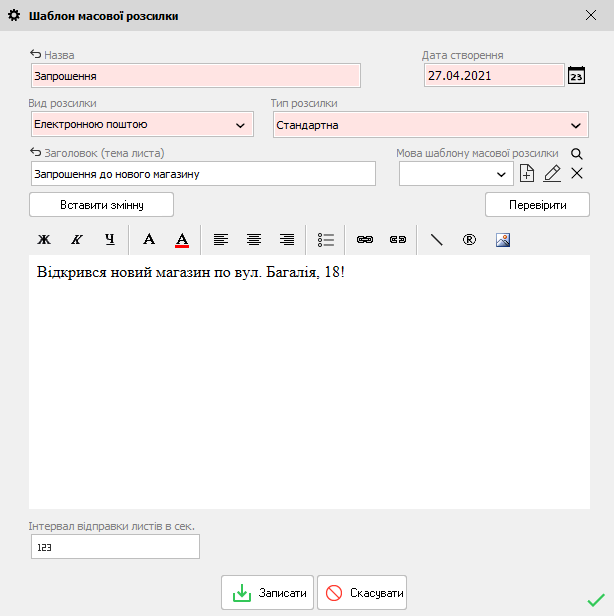Expand the Вид розсилки dropdown

coord(240,125)
